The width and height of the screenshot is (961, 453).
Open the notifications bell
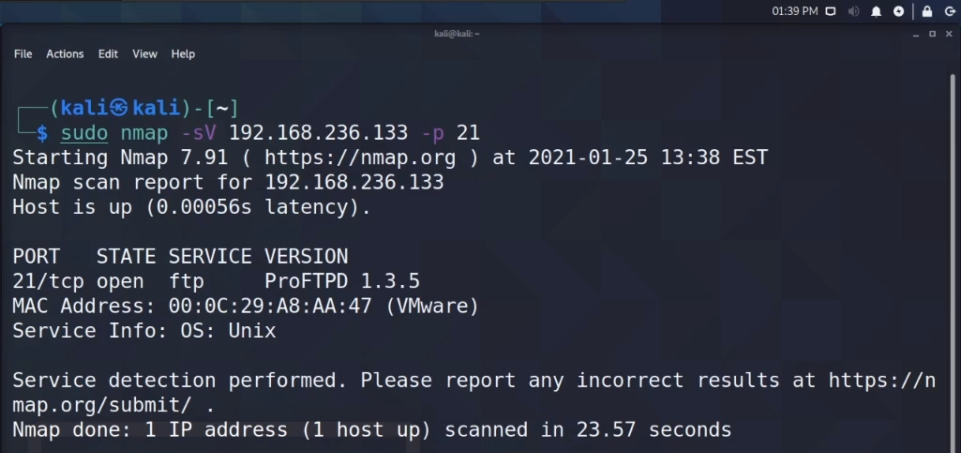tap(877, 11)
